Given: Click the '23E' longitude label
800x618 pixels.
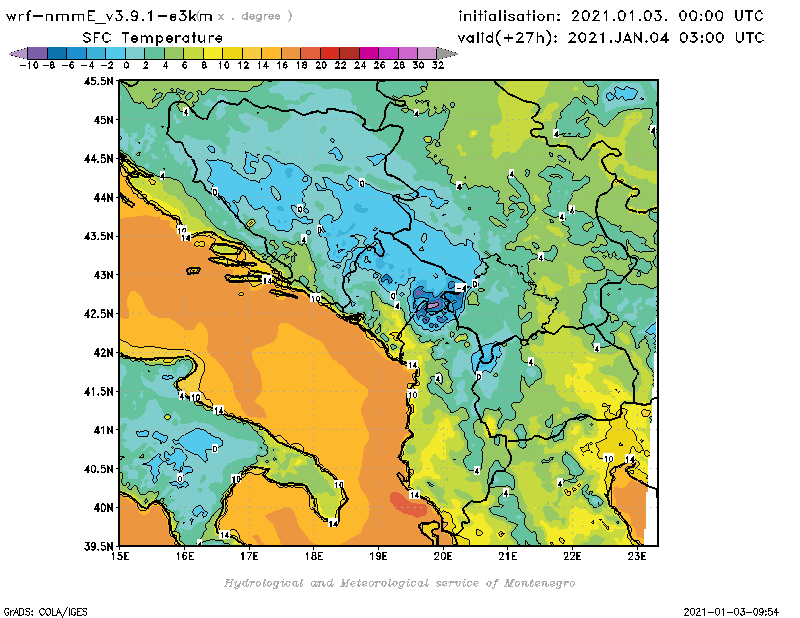Looking at the screenshot, I should click(637, 556).
